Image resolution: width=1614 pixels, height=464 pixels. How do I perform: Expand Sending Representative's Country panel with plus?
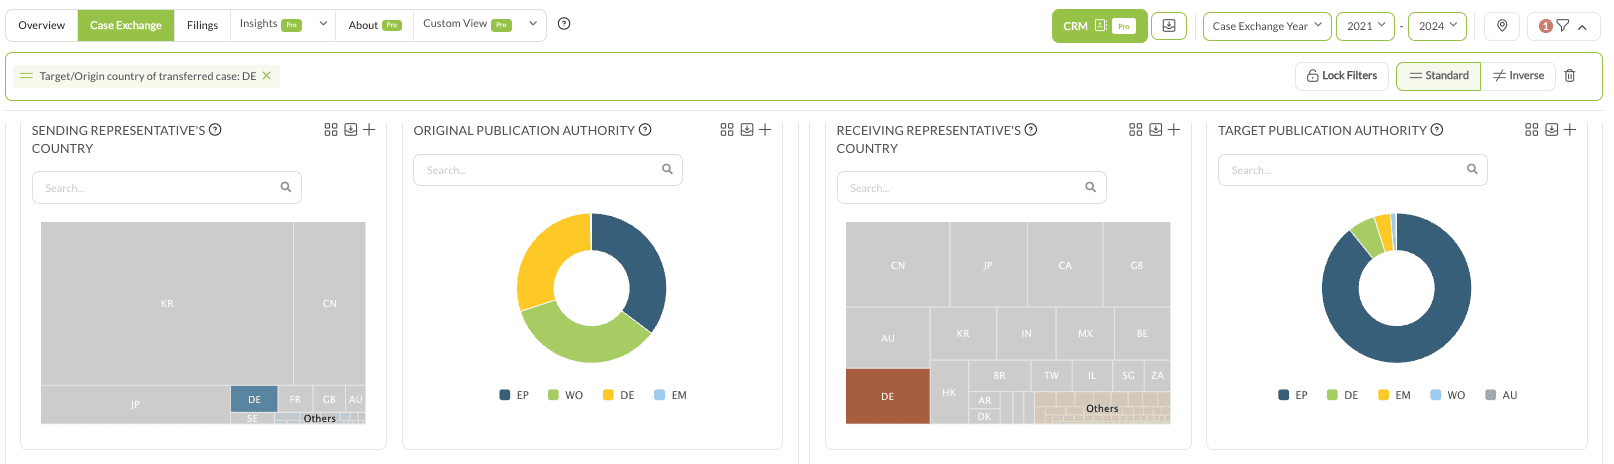click(369, 130)
